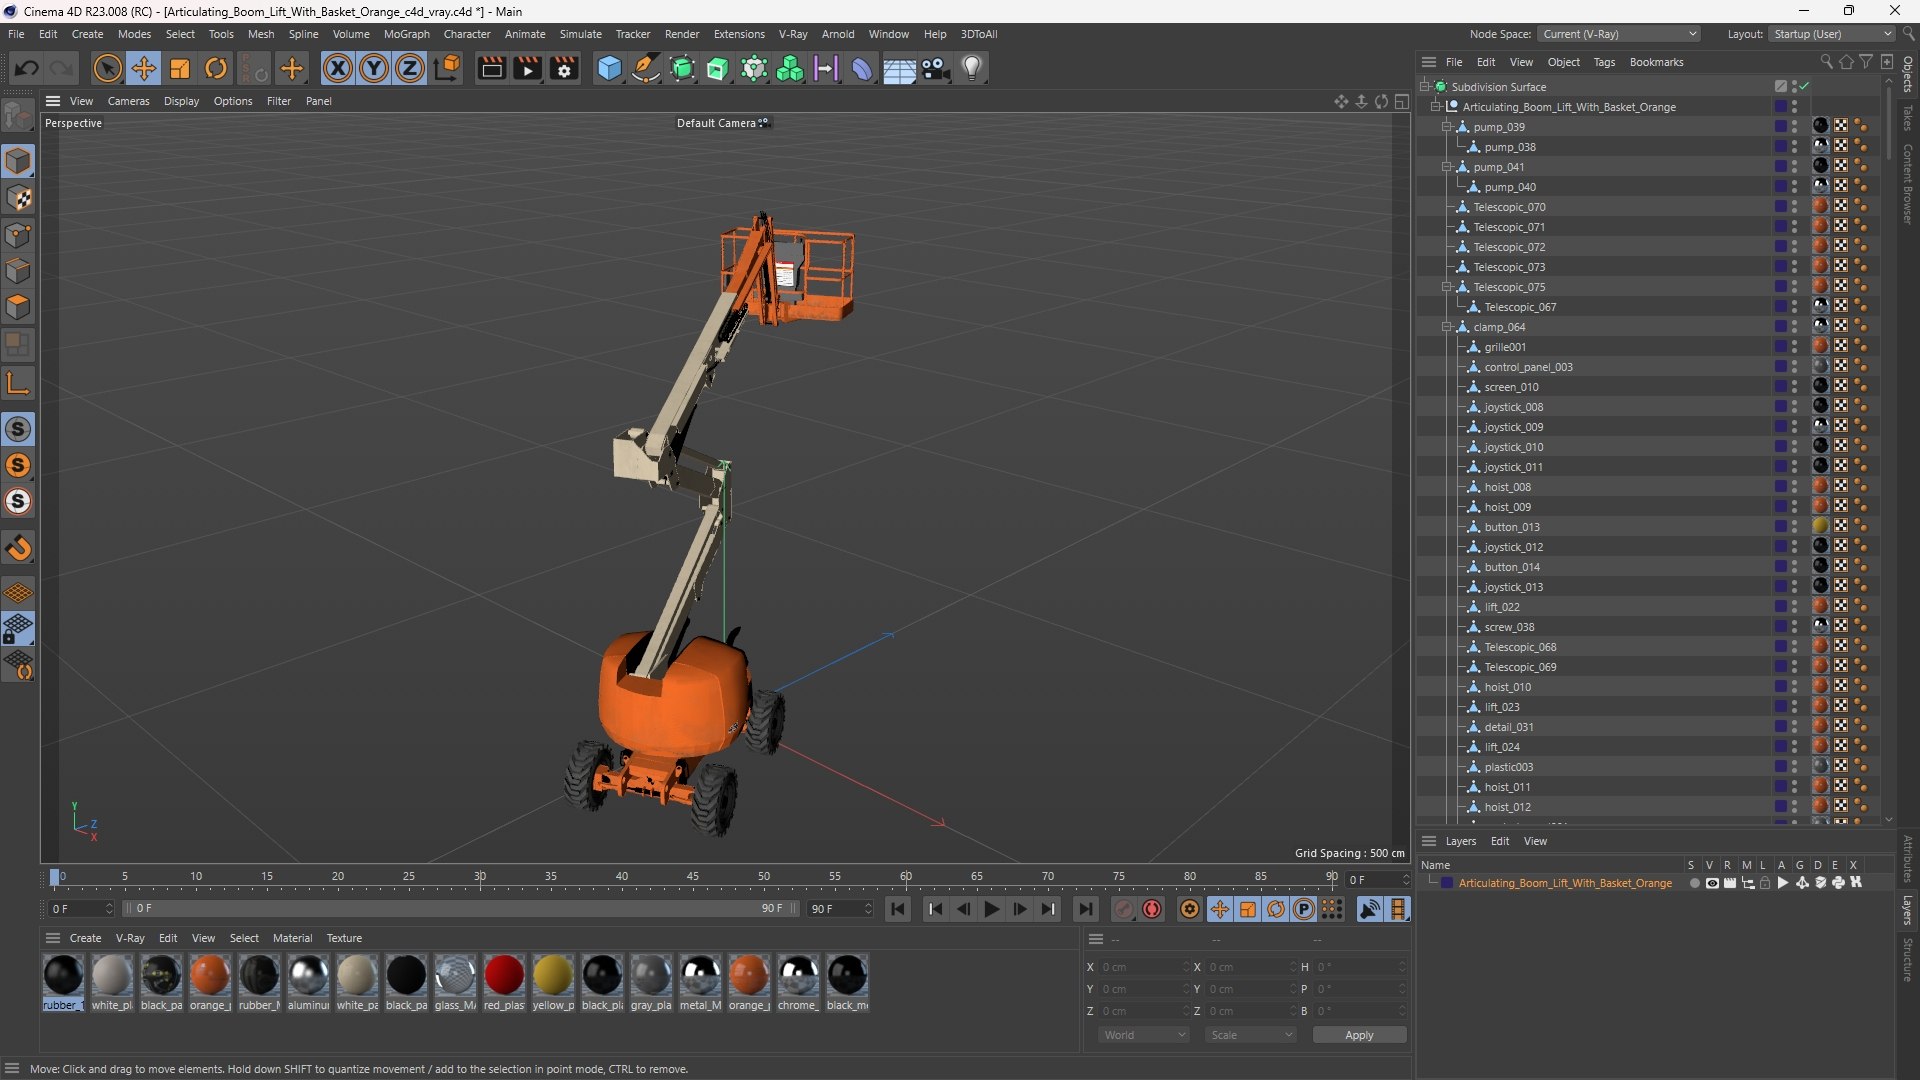
Task: Play the animation forward
Action: click(x=991, y=909)
